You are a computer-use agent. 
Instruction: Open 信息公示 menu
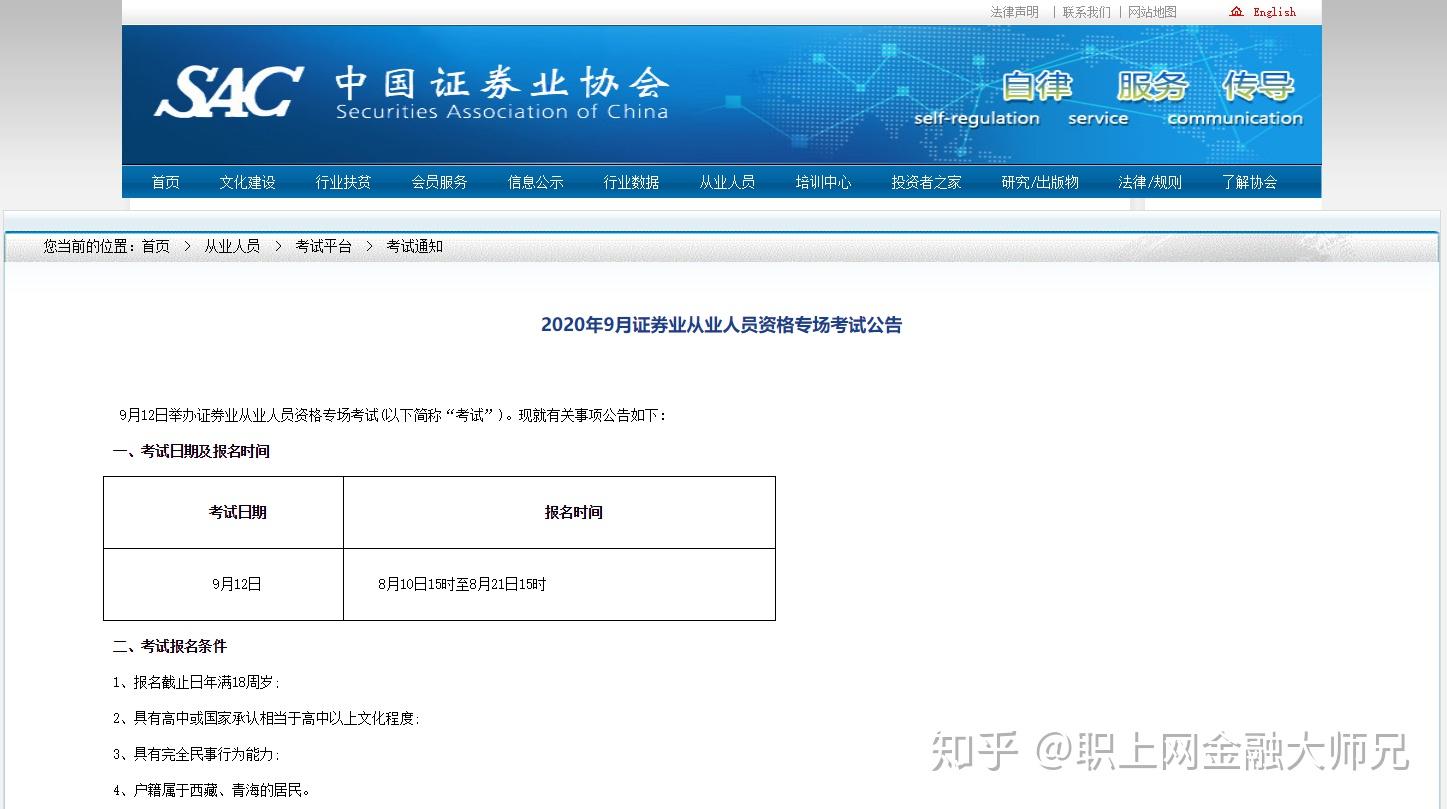535,182
